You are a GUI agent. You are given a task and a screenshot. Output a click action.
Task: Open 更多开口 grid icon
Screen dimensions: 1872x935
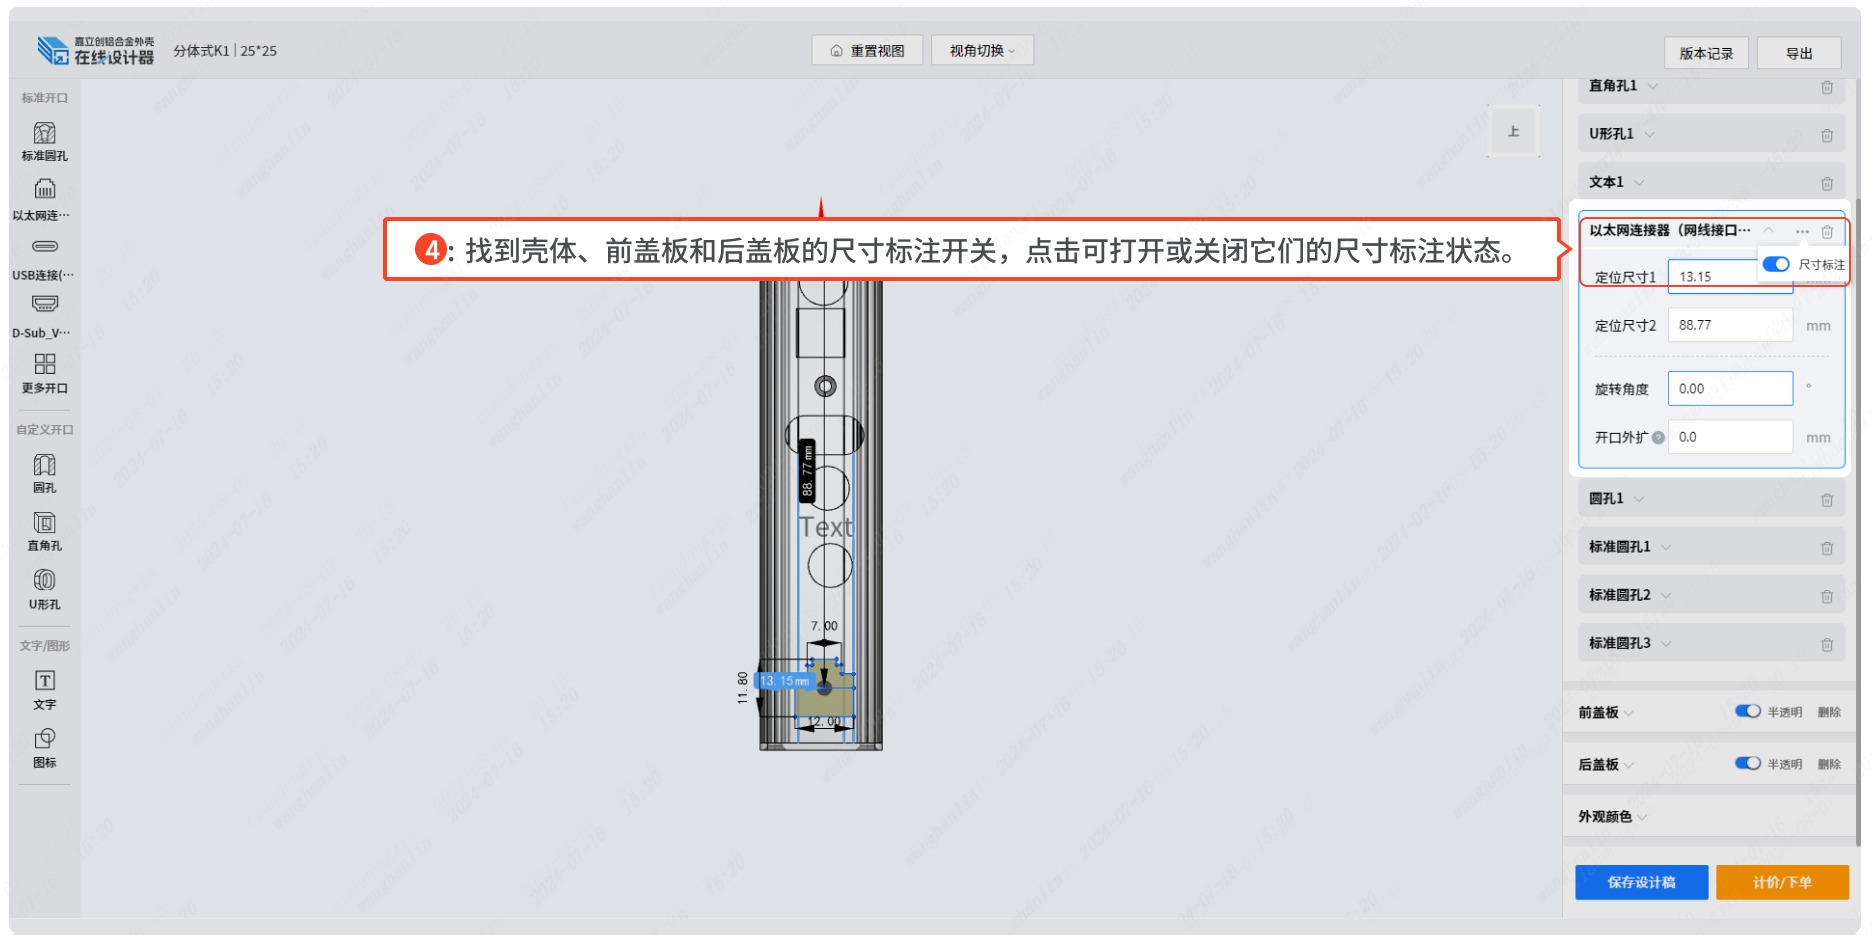click(x=45, y=364)
